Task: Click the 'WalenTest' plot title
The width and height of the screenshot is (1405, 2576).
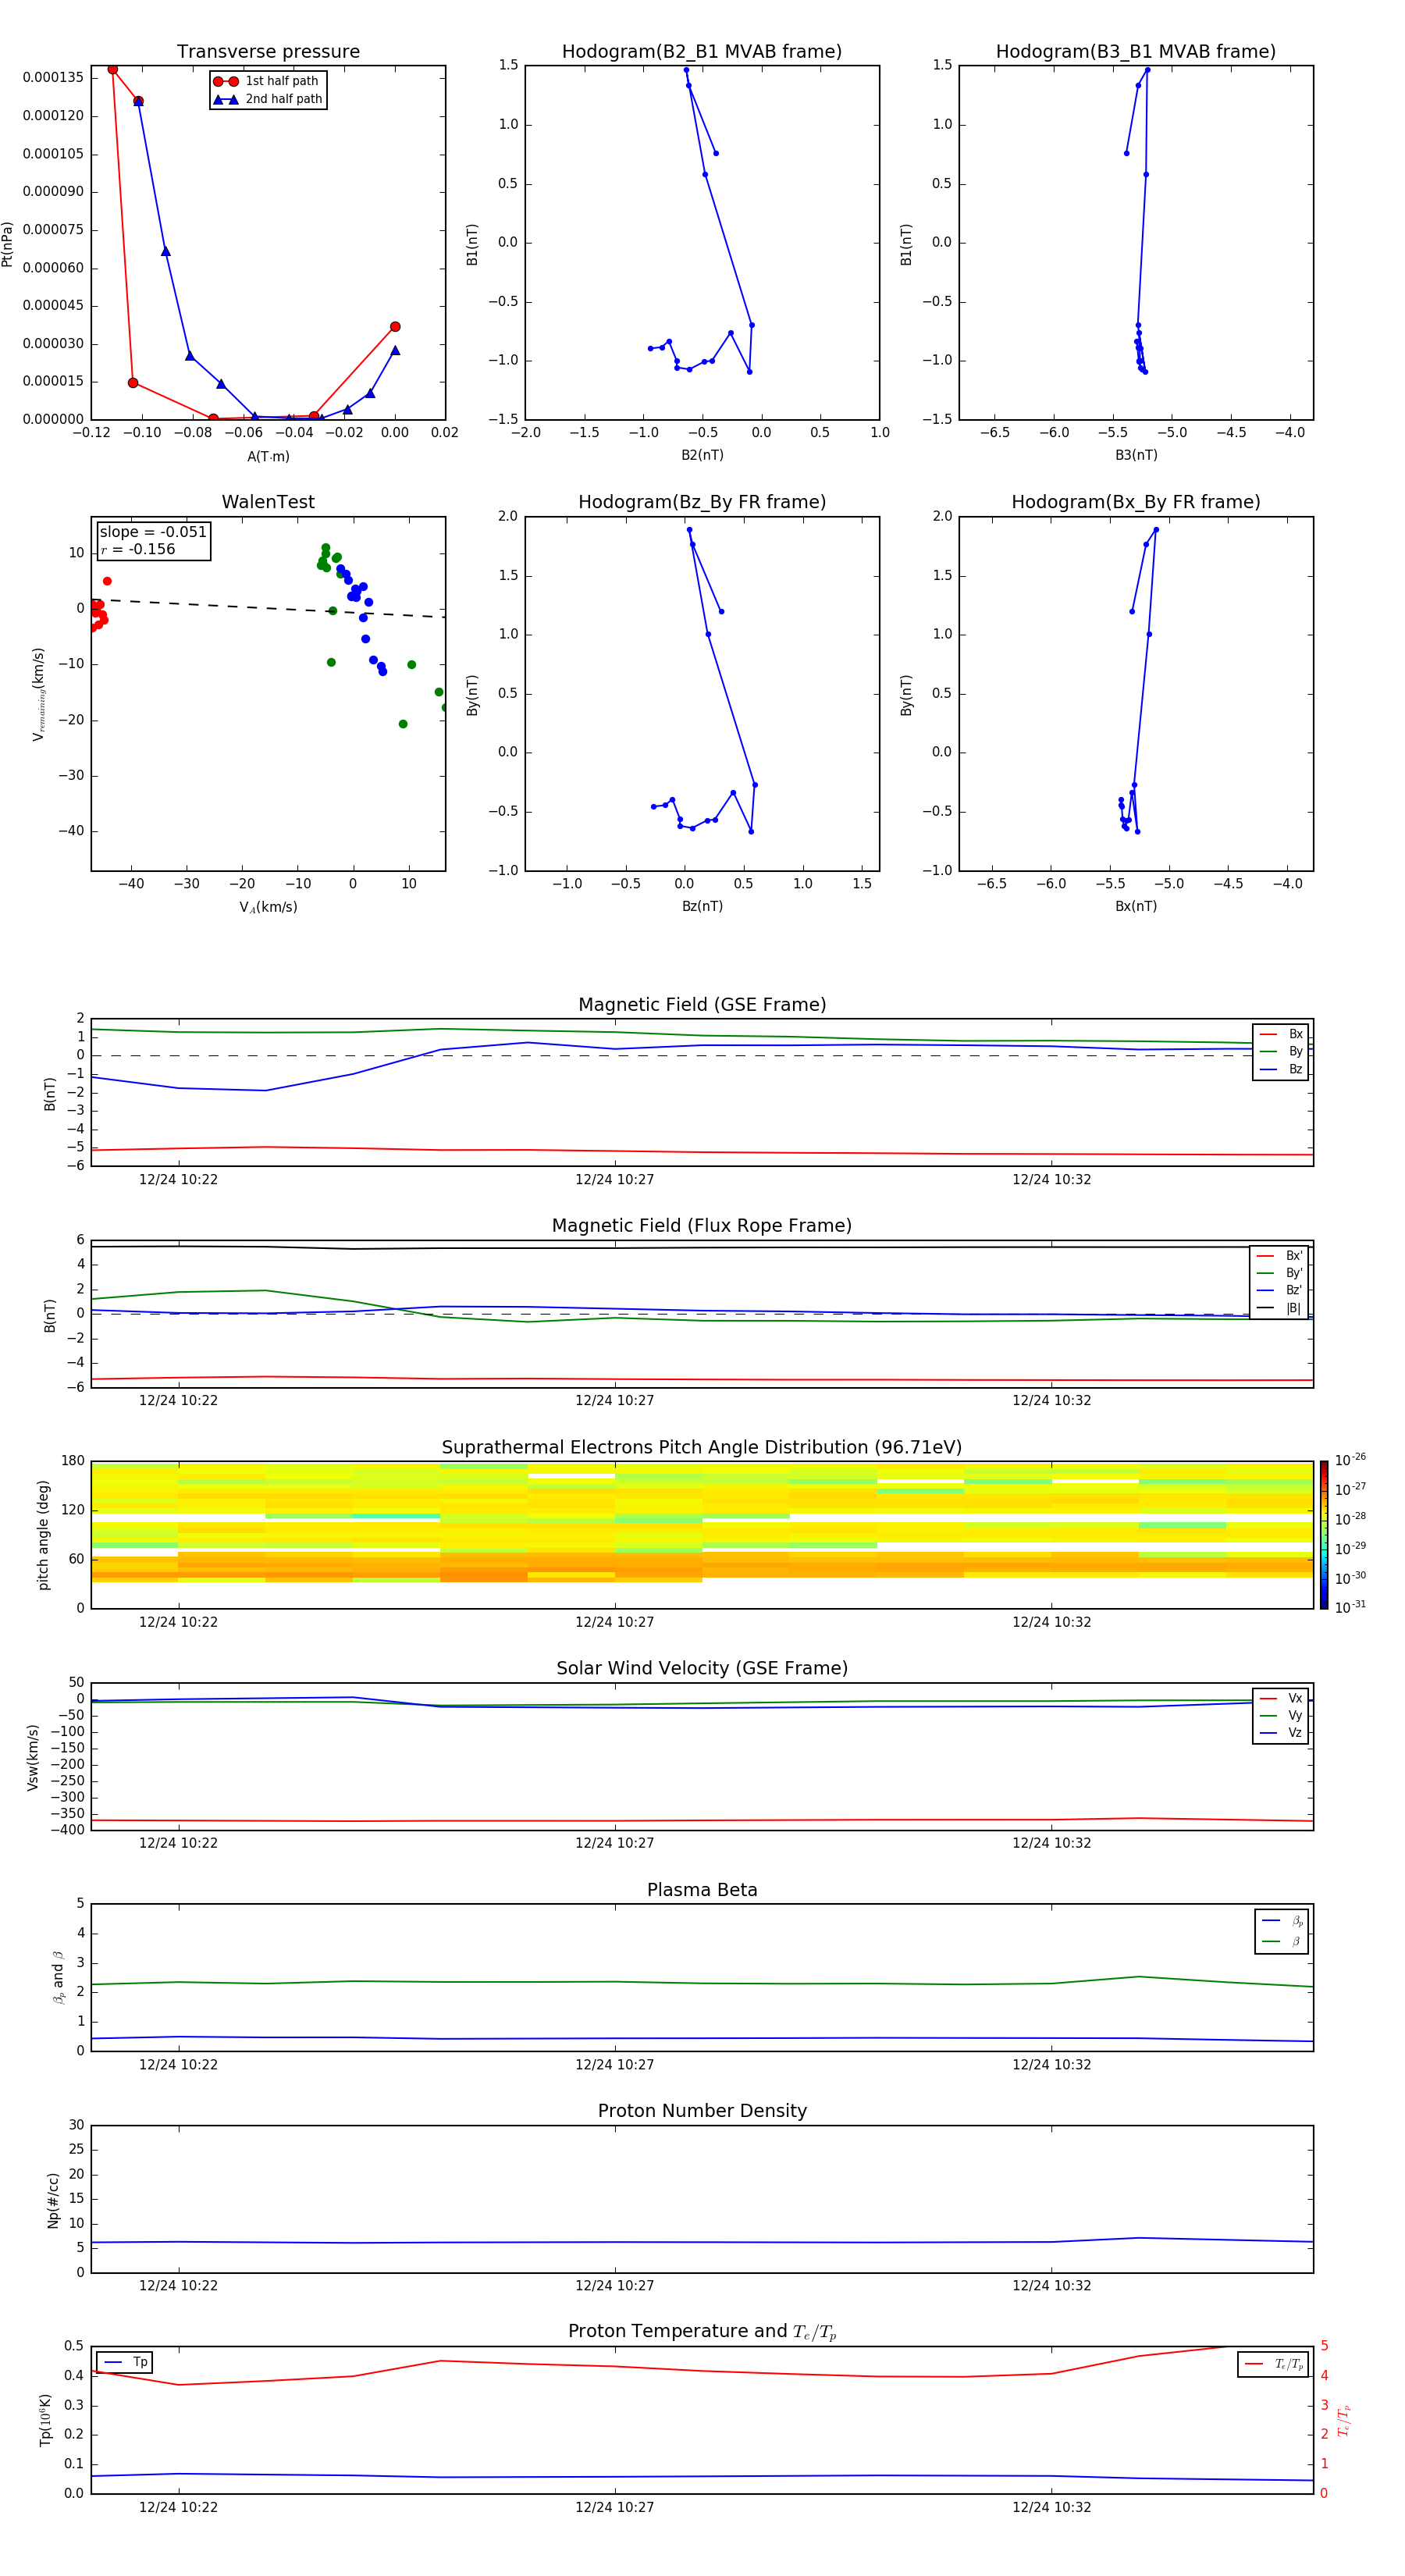Action: [x=268, y=502]
